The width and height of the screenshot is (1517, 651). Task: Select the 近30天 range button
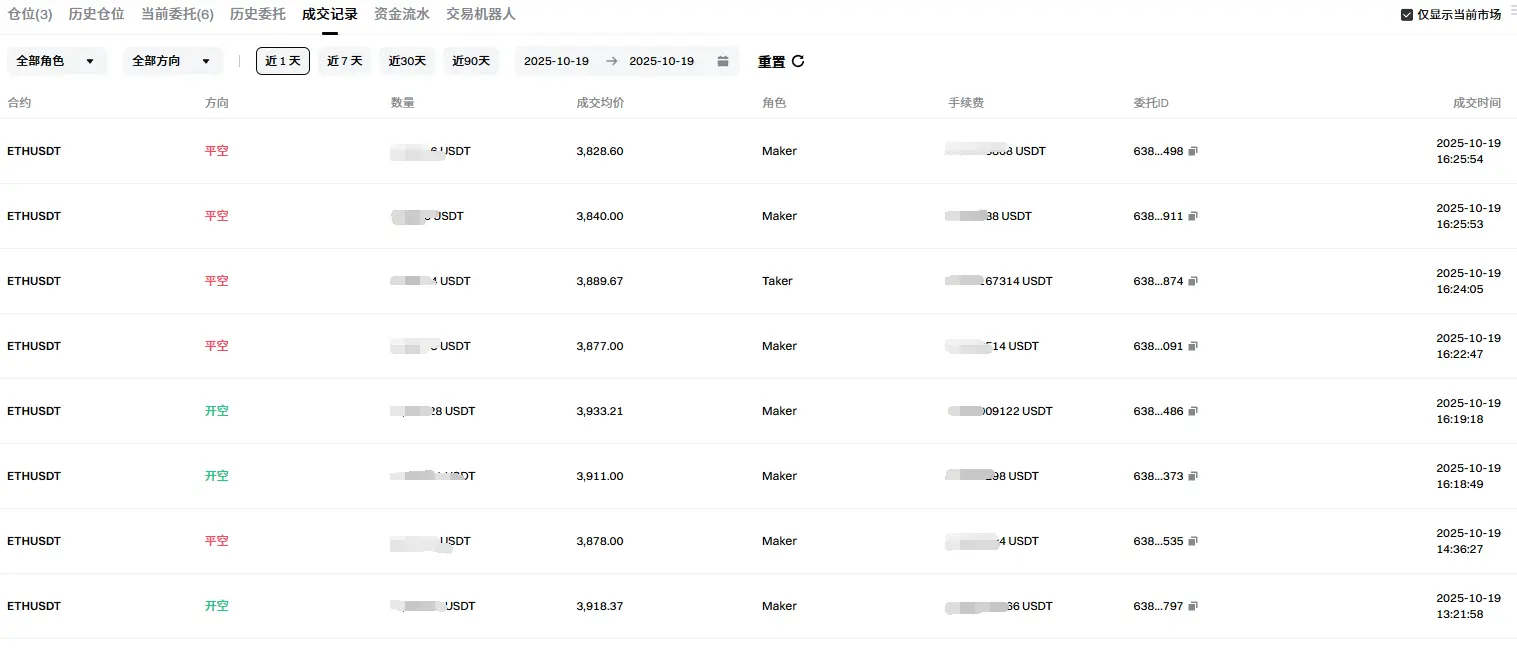pos(407,61)
